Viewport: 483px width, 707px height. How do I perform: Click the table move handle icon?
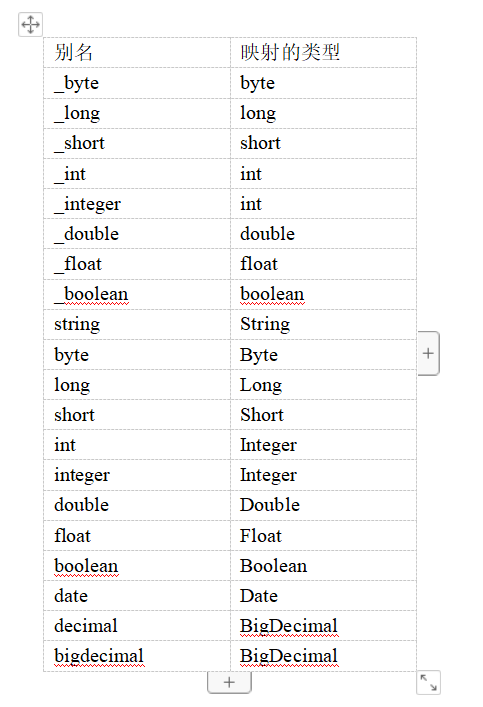pyautogui.click(x=30, y=24)
